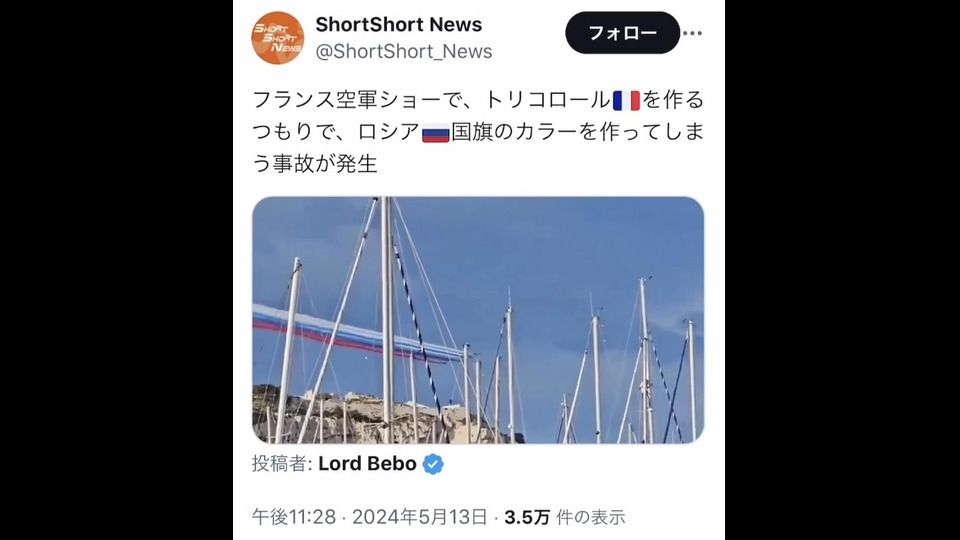This screenshot has width=960, height=540.
Task: Open the ShortShort News display name
Action: point(399,24)
